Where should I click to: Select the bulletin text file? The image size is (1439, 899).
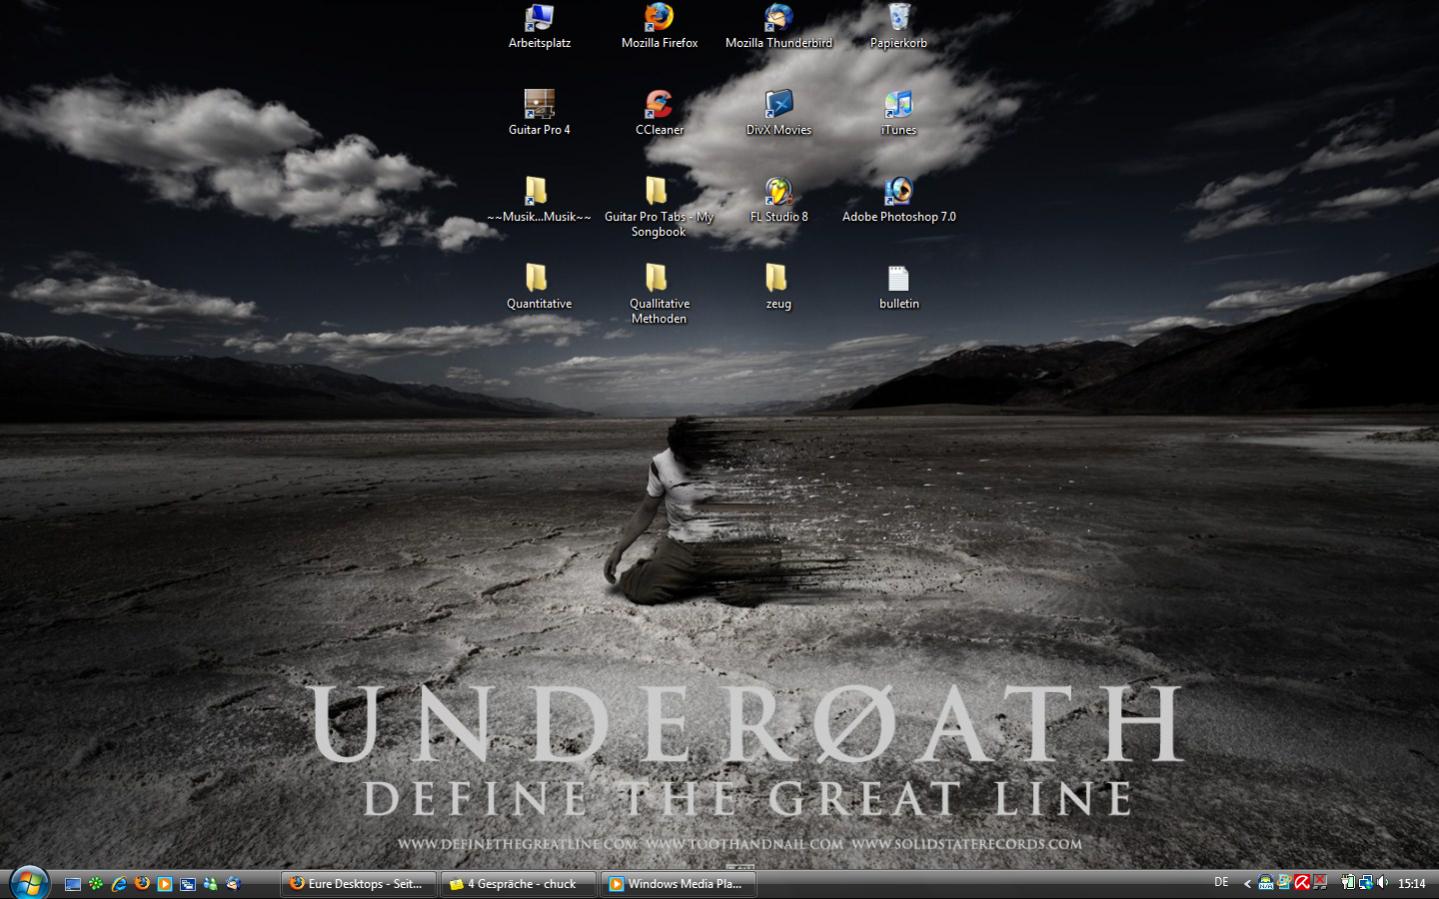tap(898, 287)
